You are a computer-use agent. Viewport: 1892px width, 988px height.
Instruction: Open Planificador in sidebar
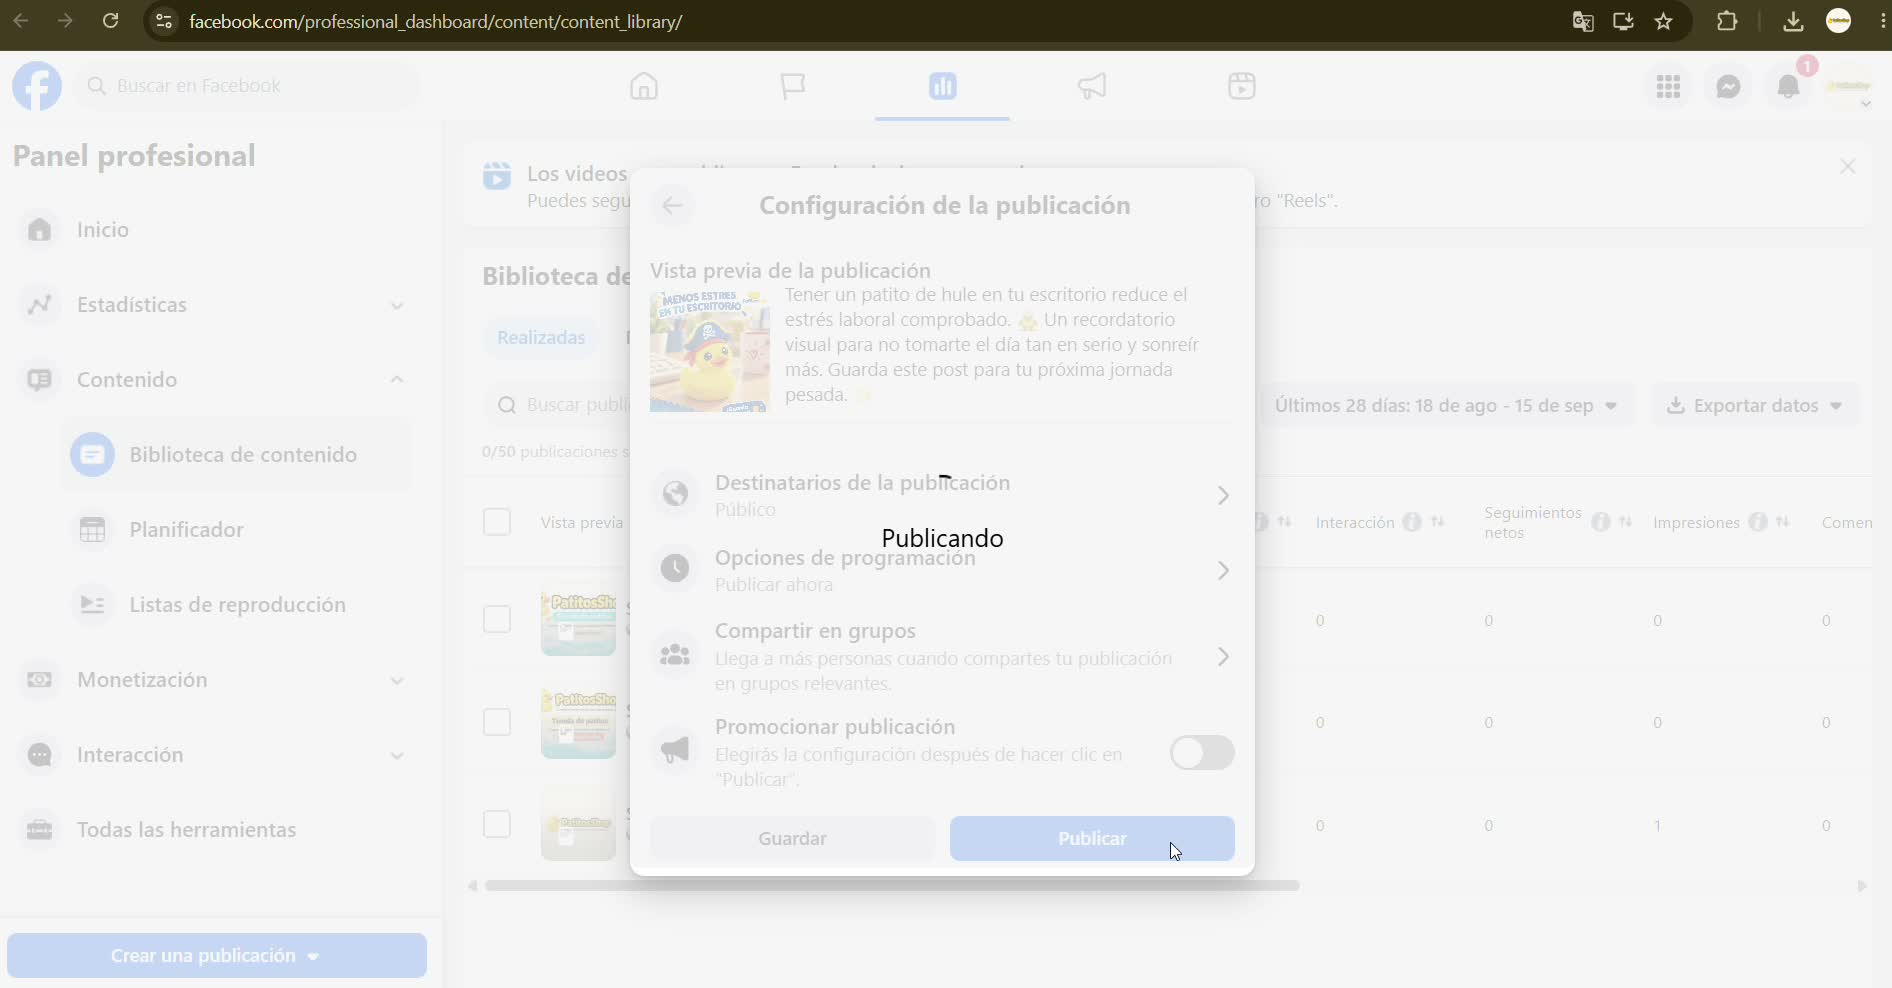click(236, 530)
